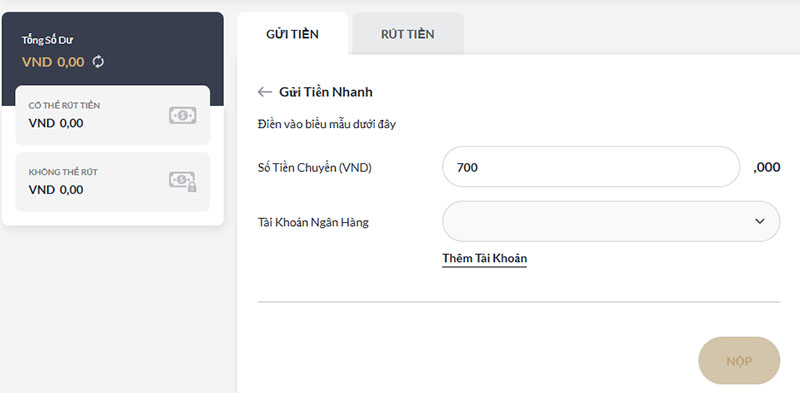Click the Điền vào biểu mẫu dưới đây text
Screen dimensions: 800x393
tap(327, 124)
